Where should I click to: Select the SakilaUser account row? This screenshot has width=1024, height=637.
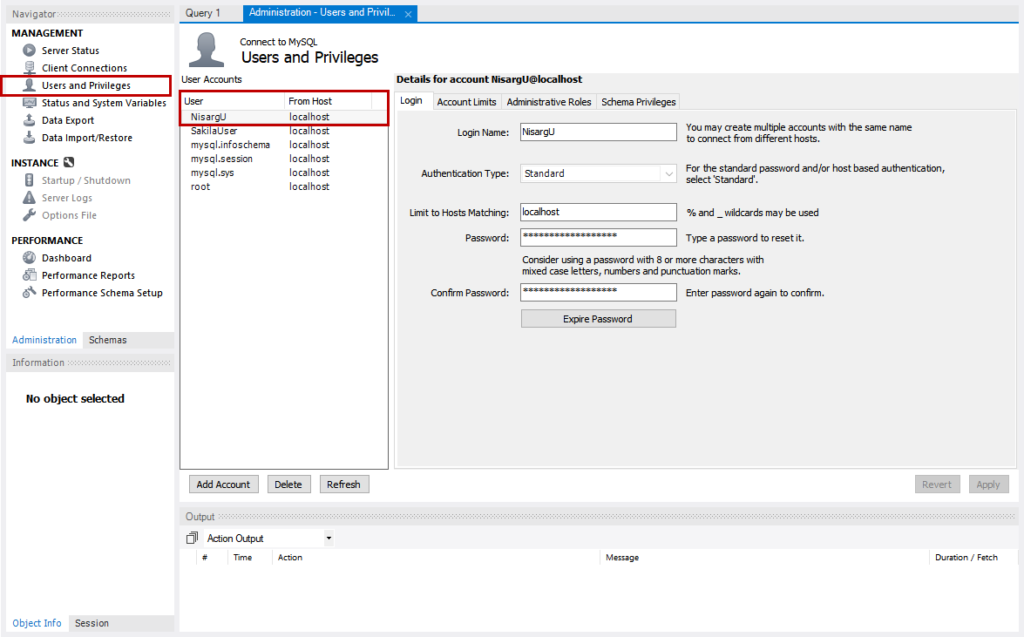[284, 131]
